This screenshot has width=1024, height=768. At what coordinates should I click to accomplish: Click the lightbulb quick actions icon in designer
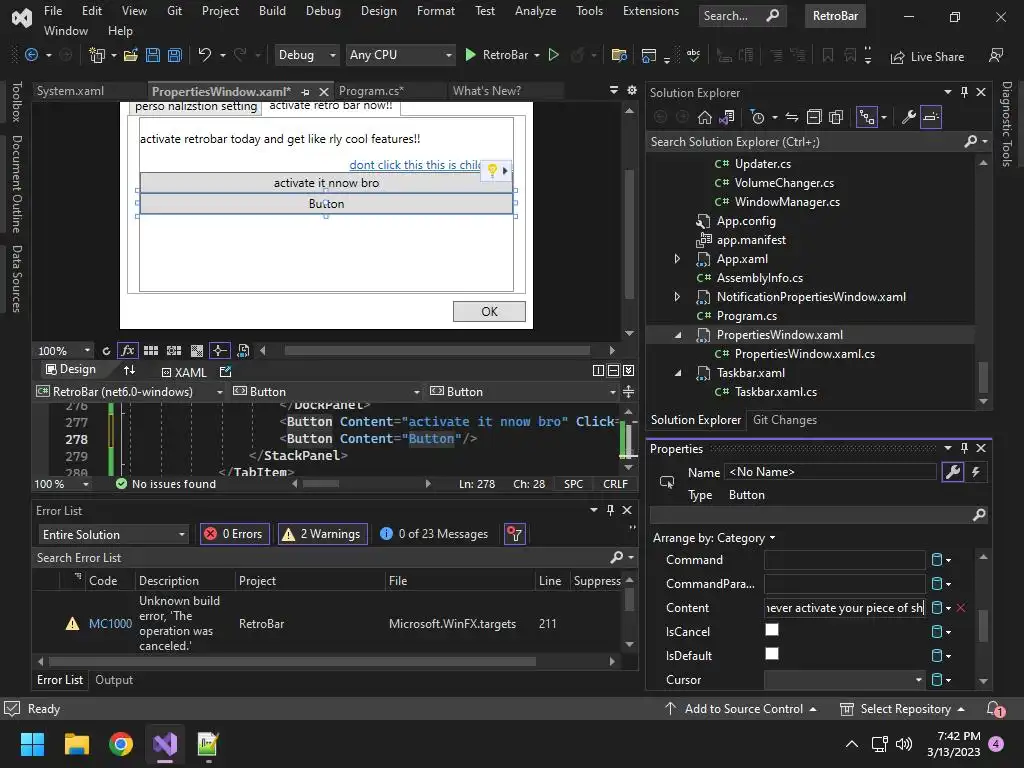coord(492,170)
